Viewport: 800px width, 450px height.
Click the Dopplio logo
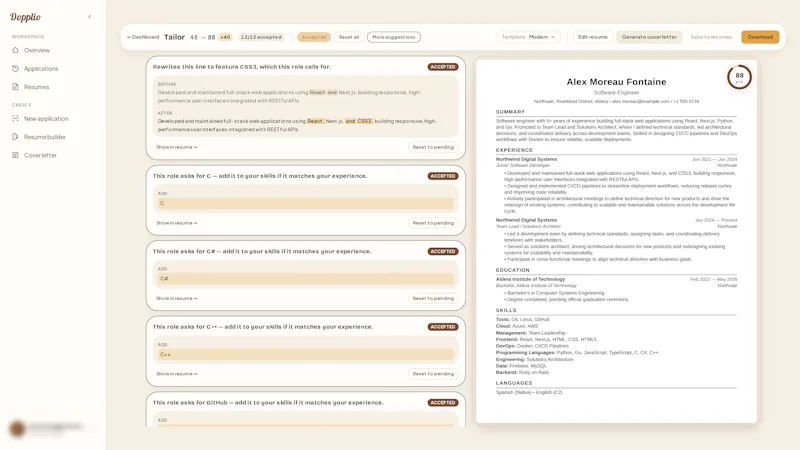pos(25,17)
